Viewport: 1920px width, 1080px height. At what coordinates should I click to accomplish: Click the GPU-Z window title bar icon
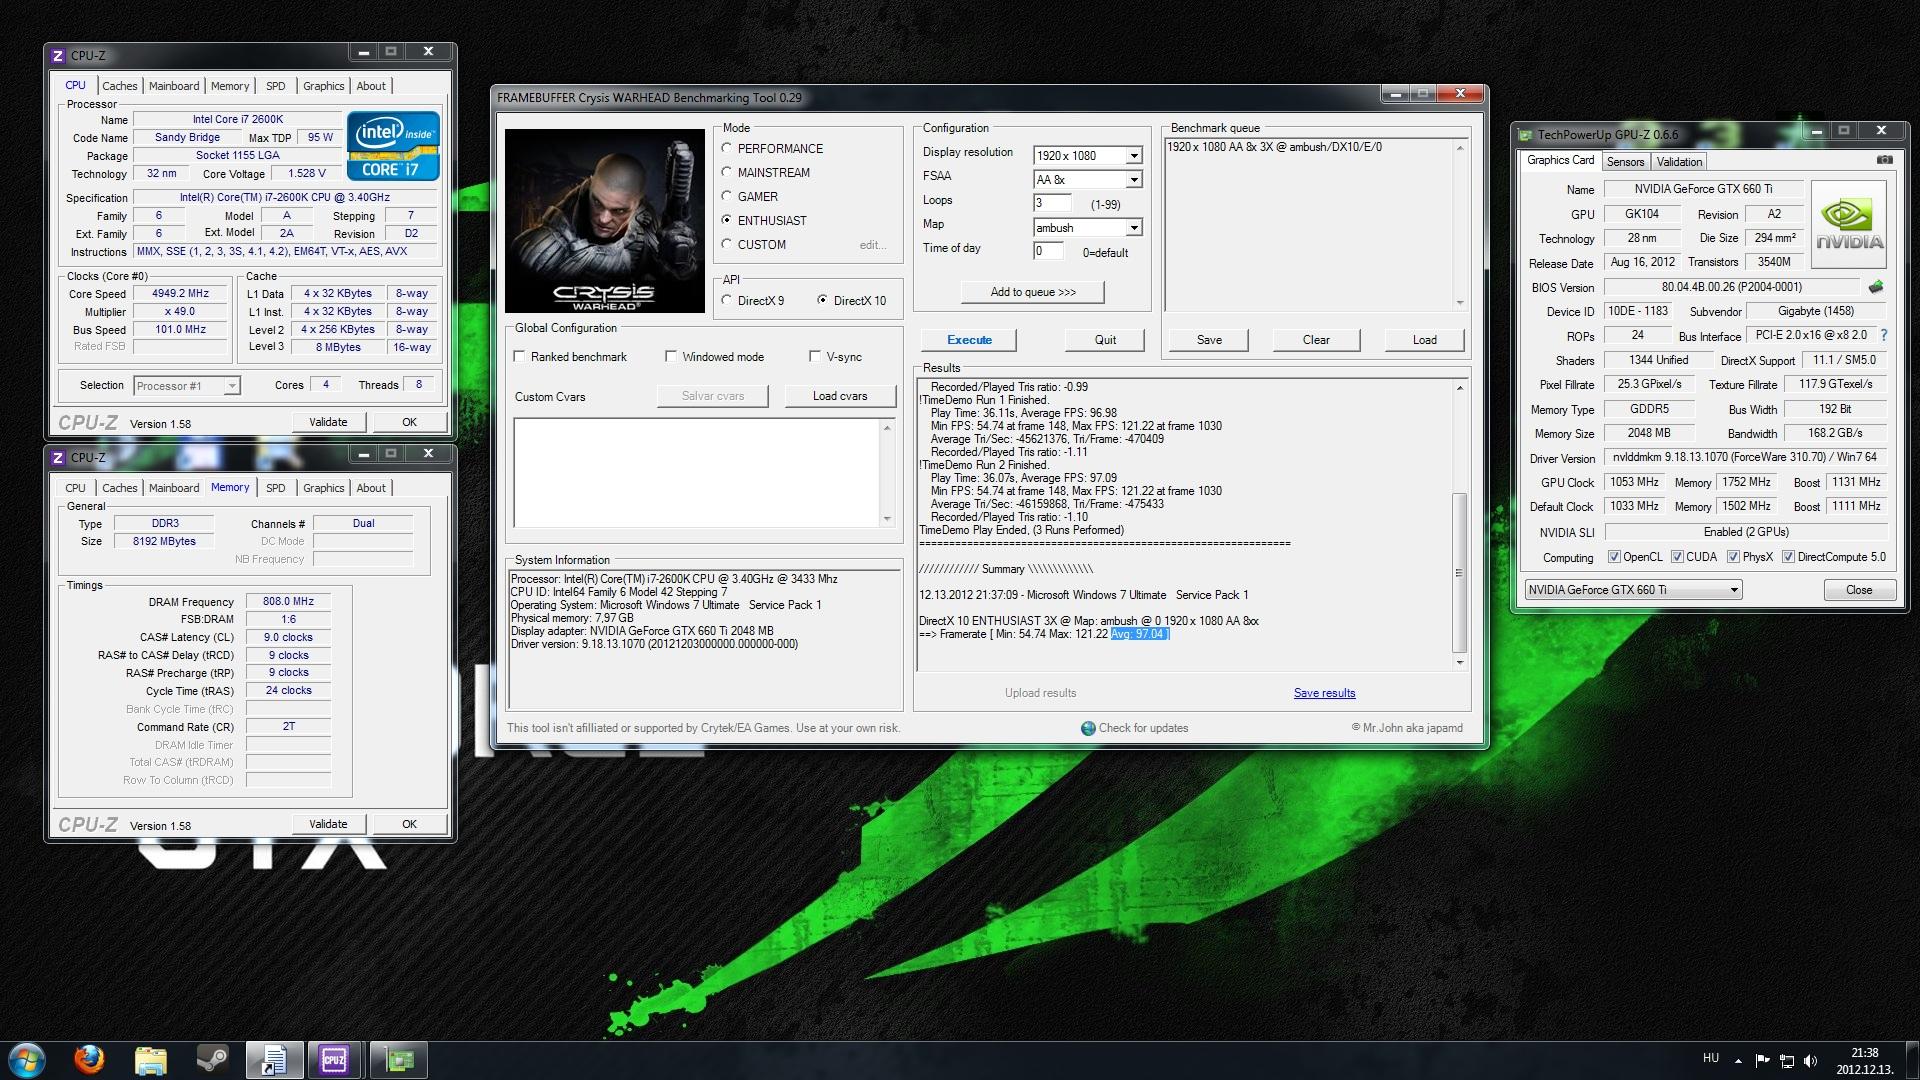point(1525,135)
